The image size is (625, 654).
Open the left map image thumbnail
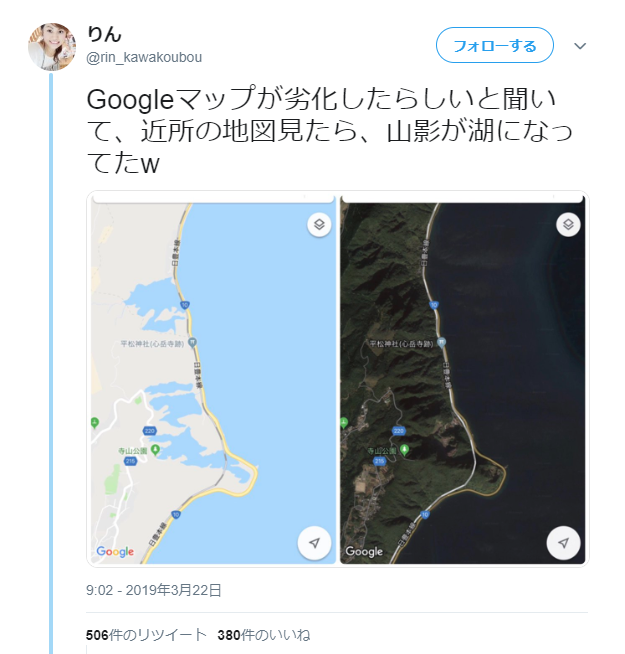(214, 379)
